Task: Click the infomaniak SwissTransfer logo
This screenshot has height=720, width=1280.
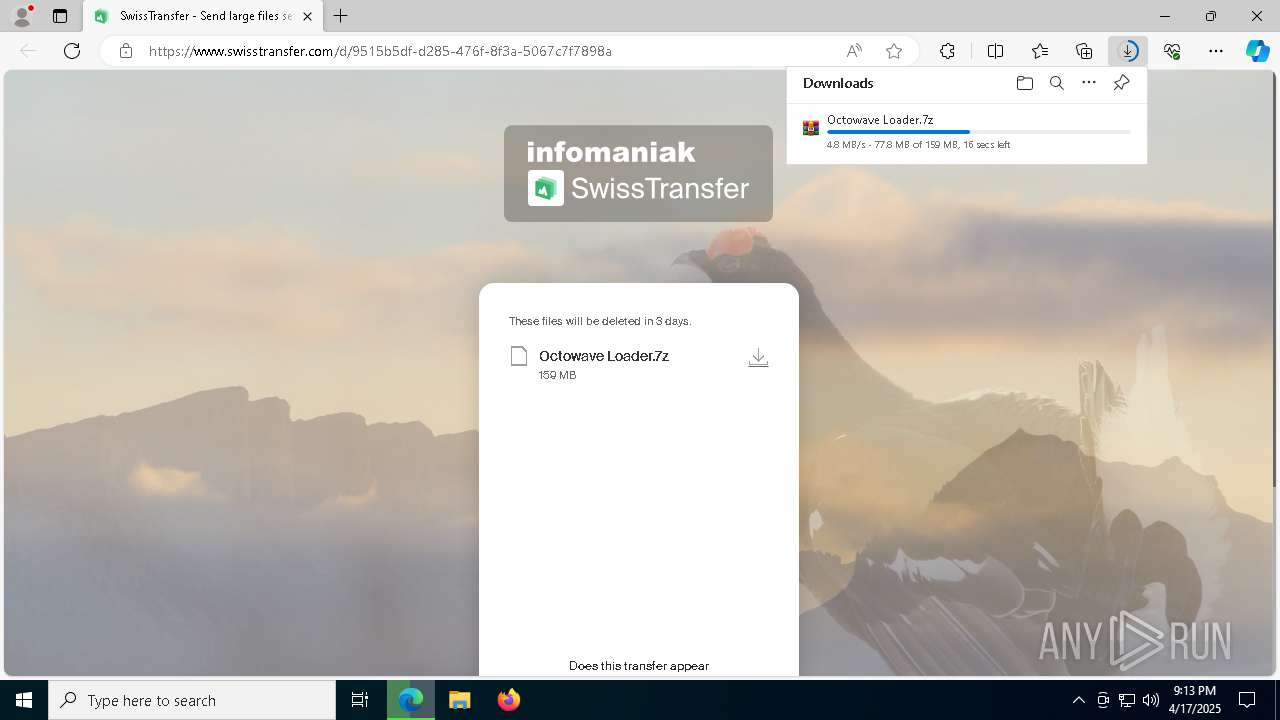Action: coord(638,173)
